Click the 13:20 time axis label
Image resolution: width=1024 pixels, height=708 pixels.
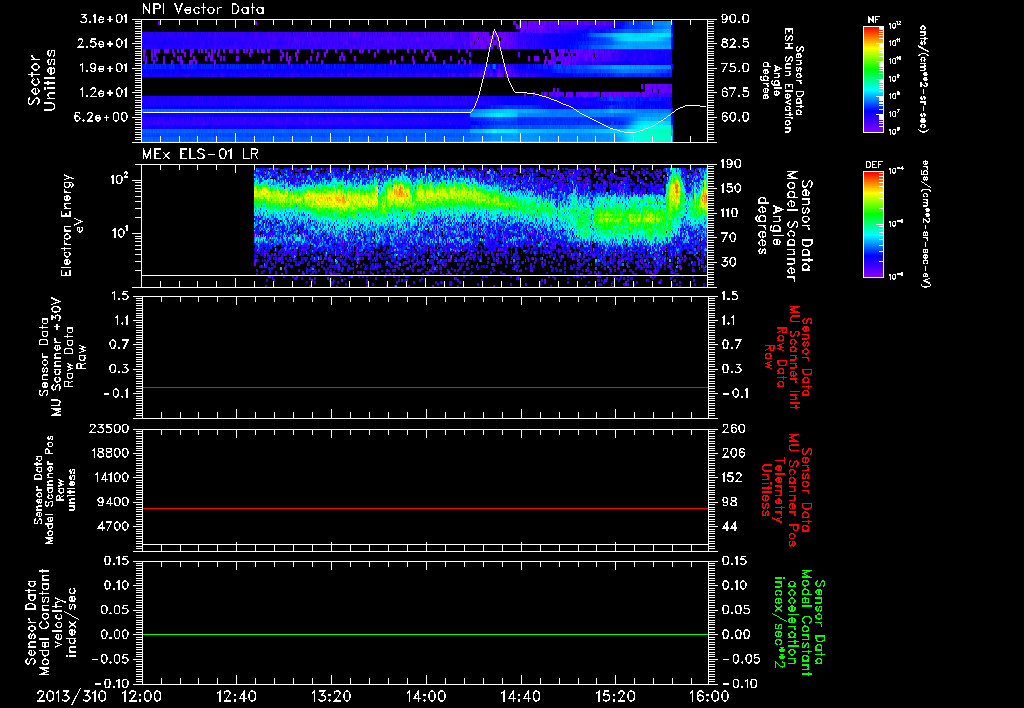tap(331, 696)
